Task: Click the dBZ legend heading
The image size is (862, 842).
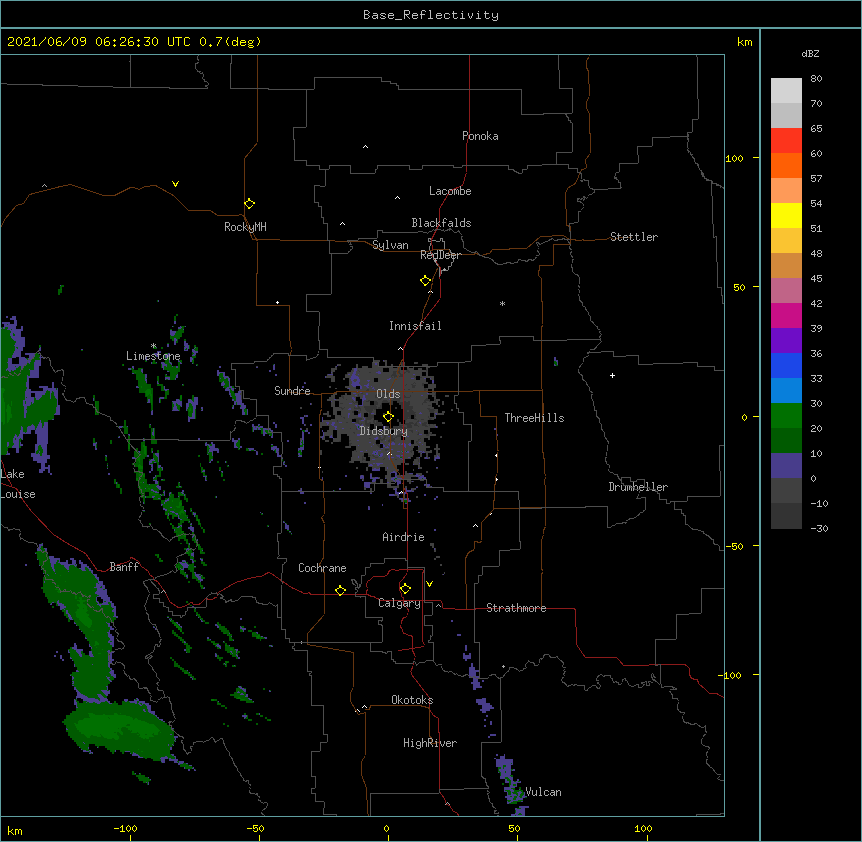Action: click(810, 54)
